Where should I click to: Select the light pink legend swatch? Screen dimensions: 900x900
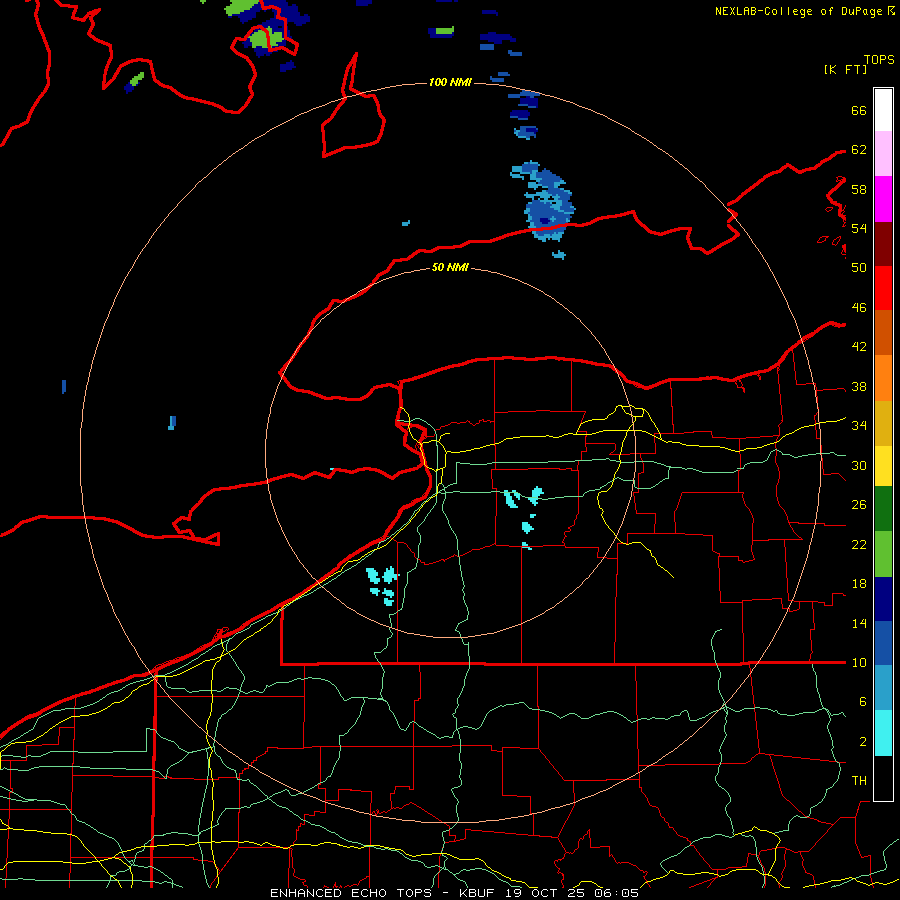pos(883,154)
